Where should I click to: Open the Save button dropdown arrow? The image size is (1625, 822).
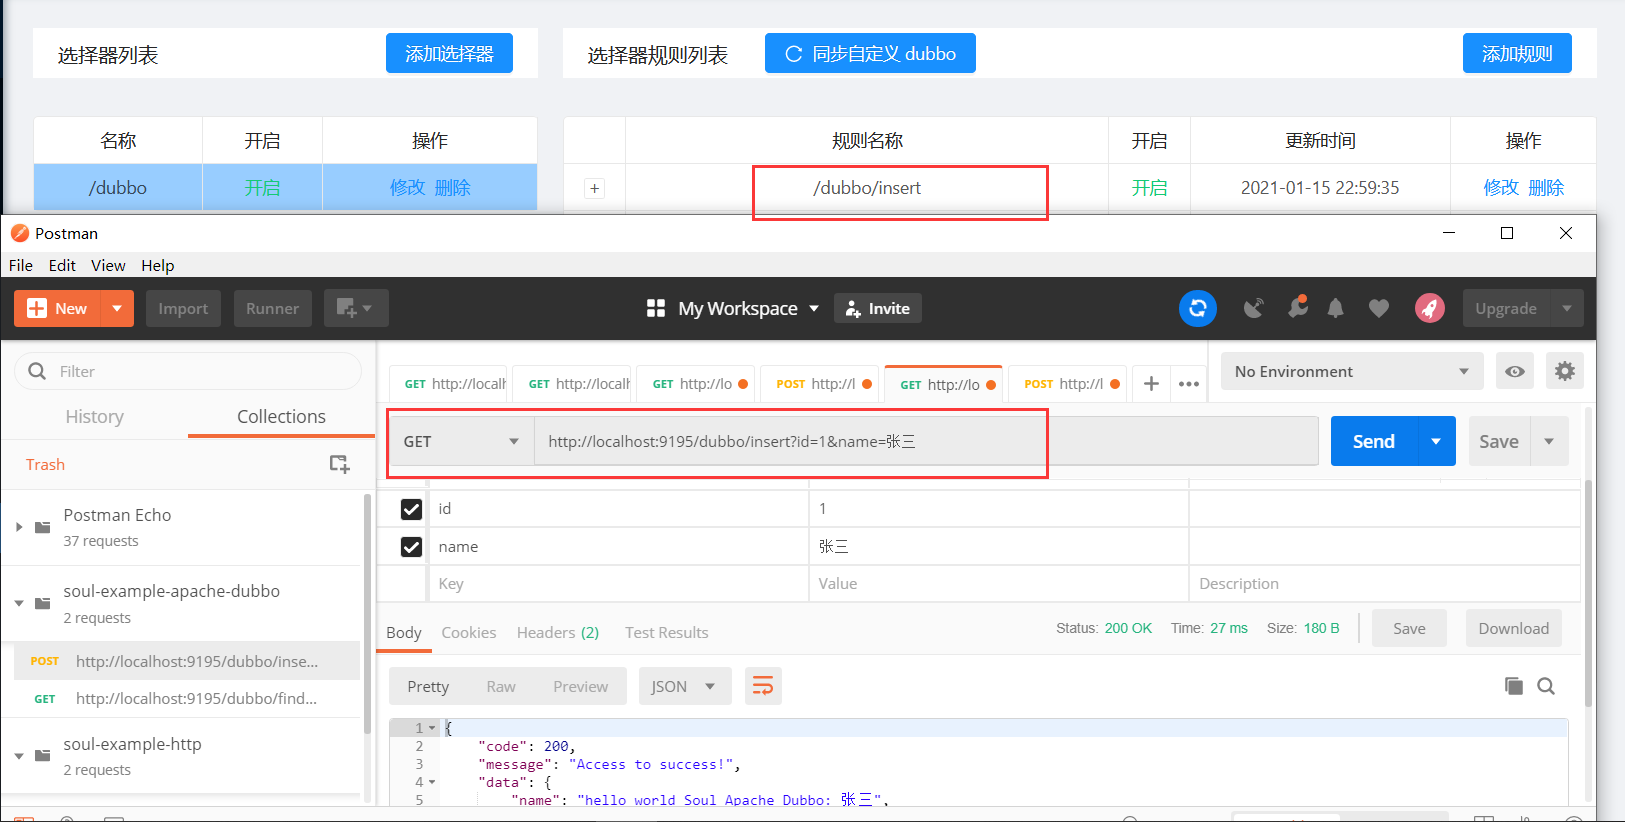(x=1549, y=441)
